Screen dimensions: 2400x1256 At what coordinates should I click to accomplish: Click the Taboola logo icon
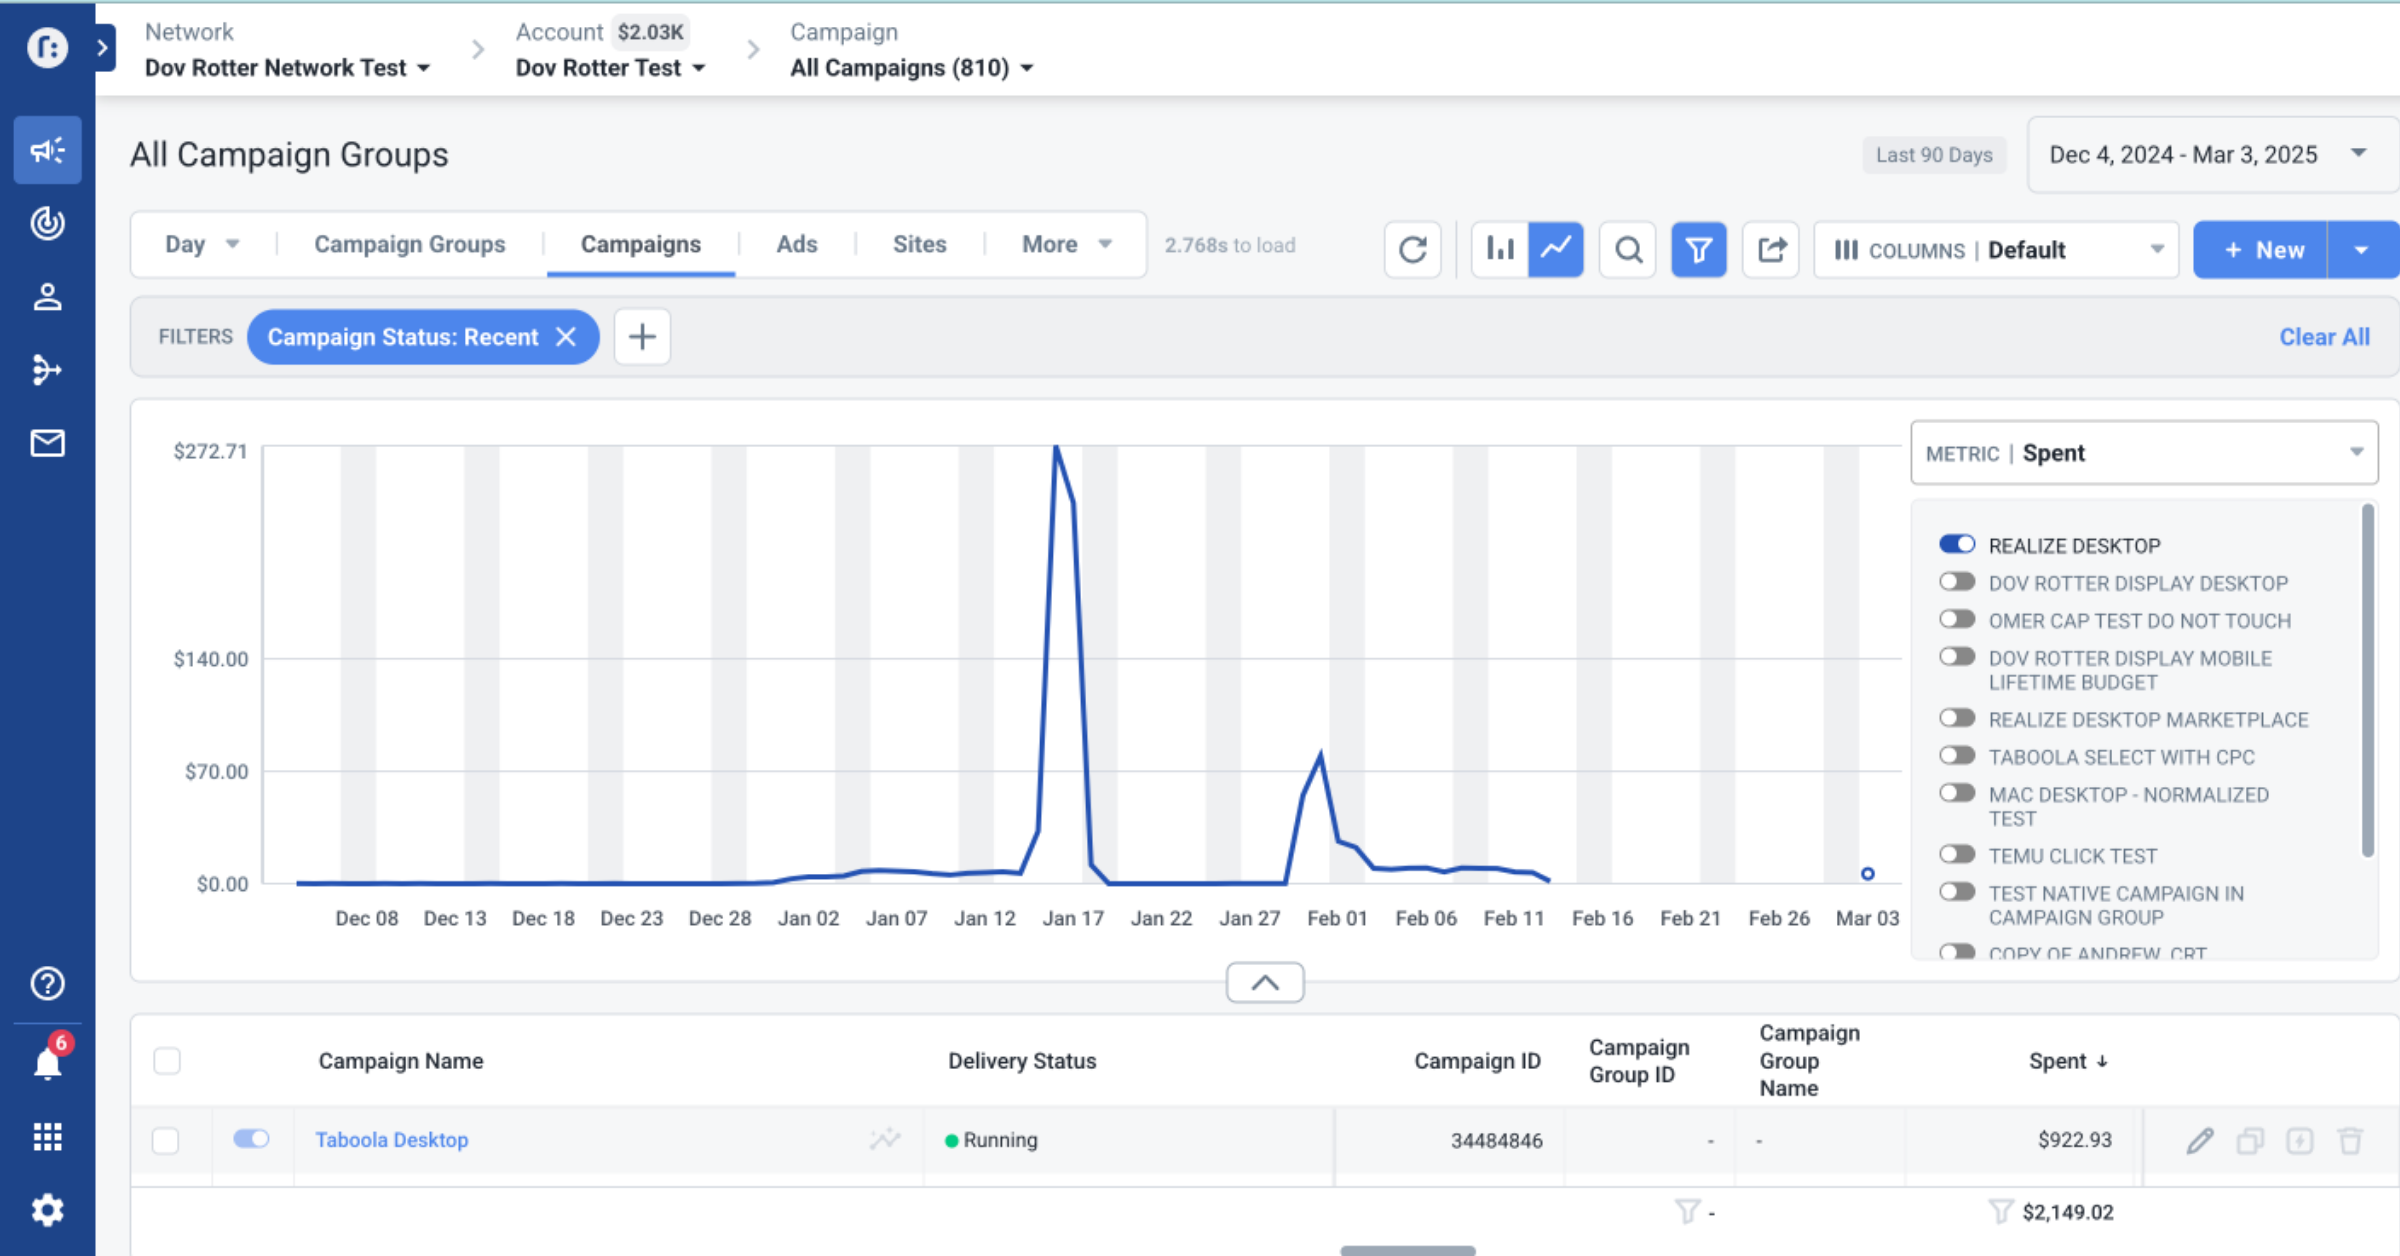[x=47, y=47]
